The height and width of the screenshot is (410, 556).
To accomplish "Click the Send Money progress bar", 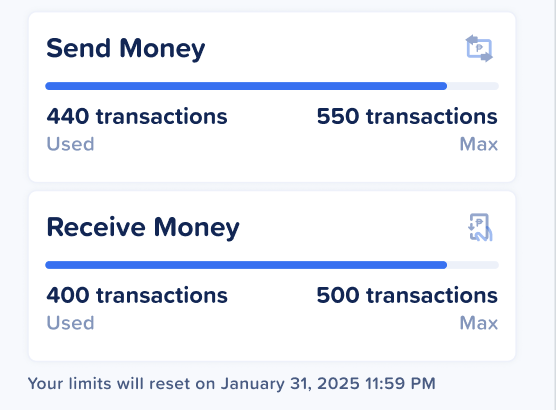I will point(272,86).
